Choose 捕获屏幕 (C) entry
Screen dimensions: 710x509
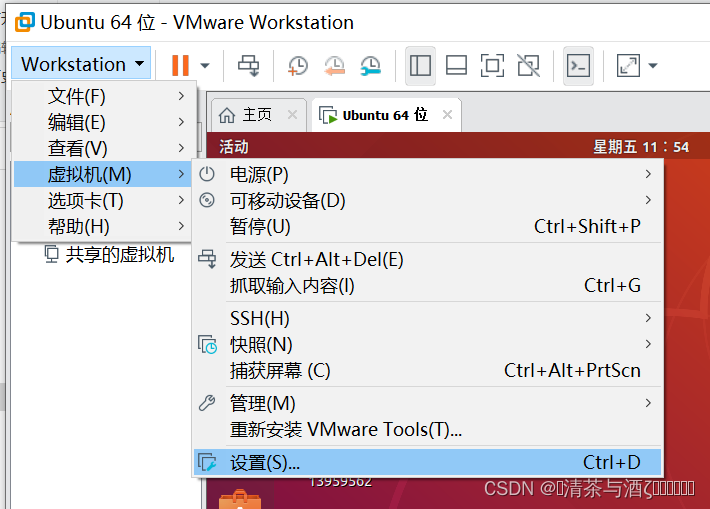tap(427, 370)
